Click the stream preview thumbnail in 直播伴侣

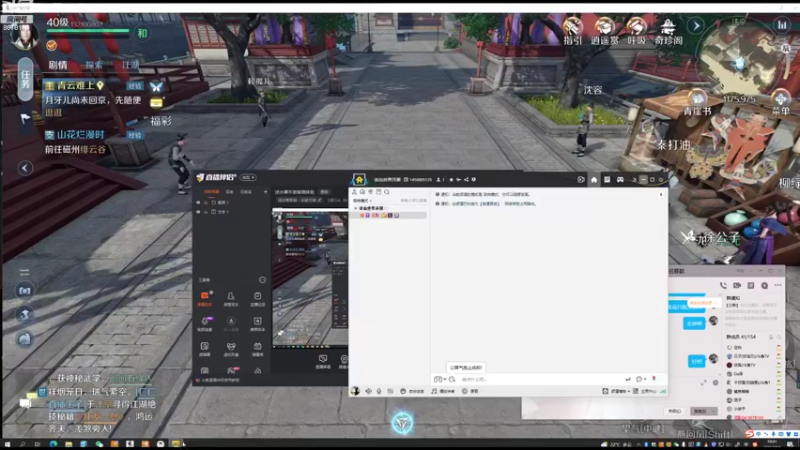(310, 278)
